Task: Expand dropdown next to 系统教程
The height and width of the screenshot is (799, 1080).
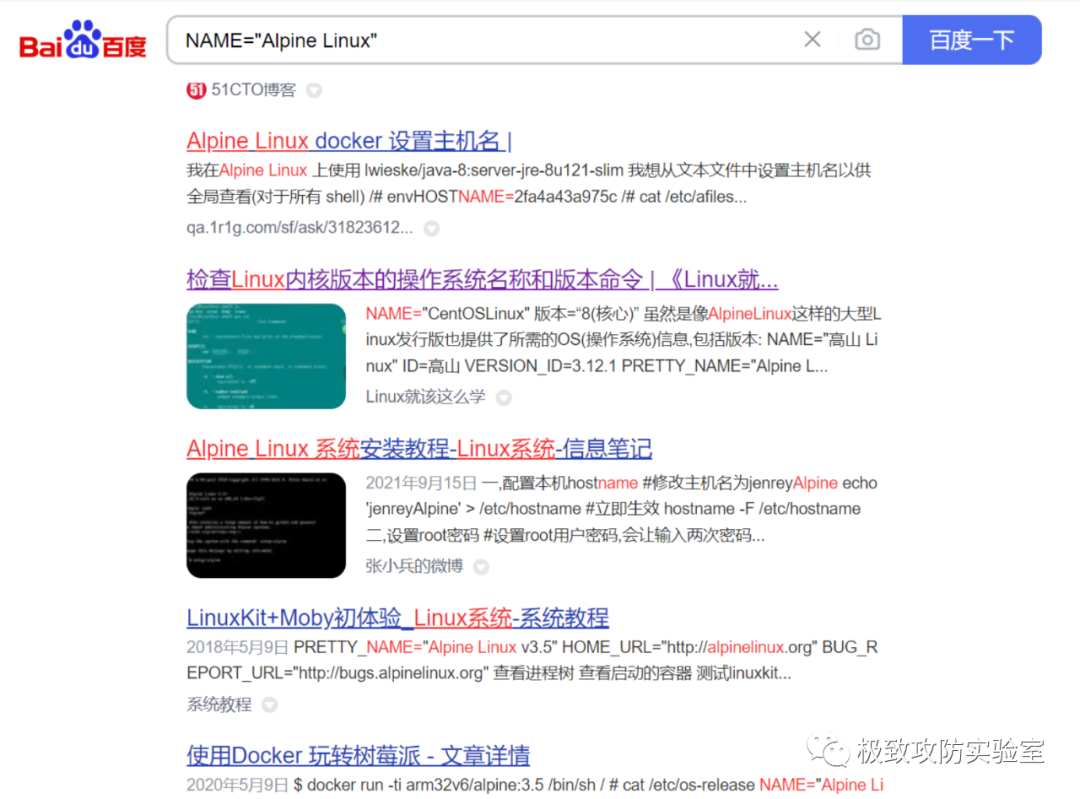Action: 269,705
